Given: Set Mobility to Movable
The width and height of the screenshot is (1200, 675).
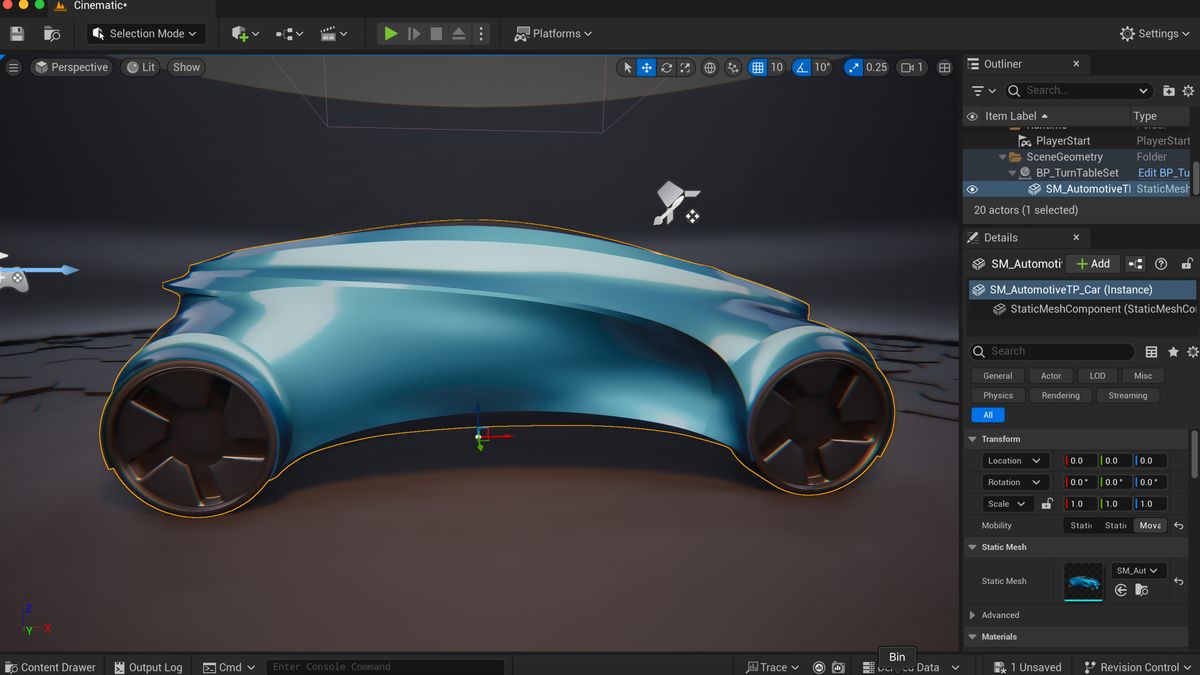Looking at the screenshot, I should [1149, 525].
